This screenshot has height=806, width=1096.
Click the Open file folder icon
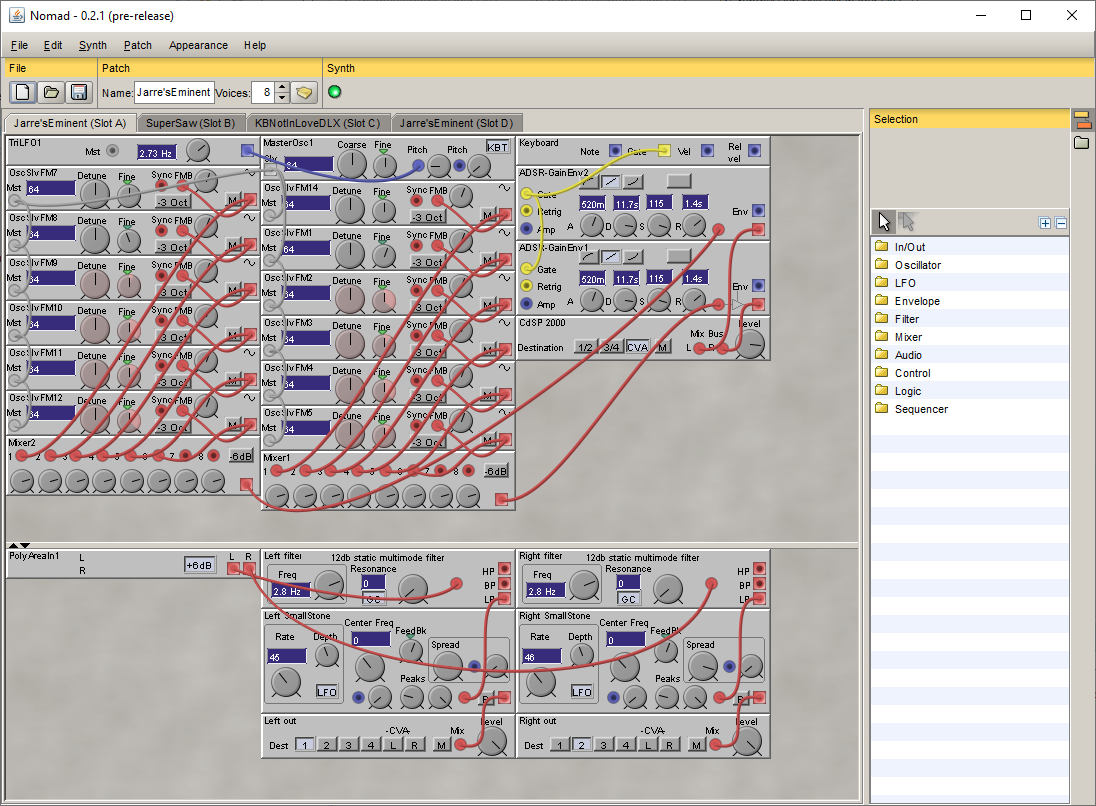(51, 93)
